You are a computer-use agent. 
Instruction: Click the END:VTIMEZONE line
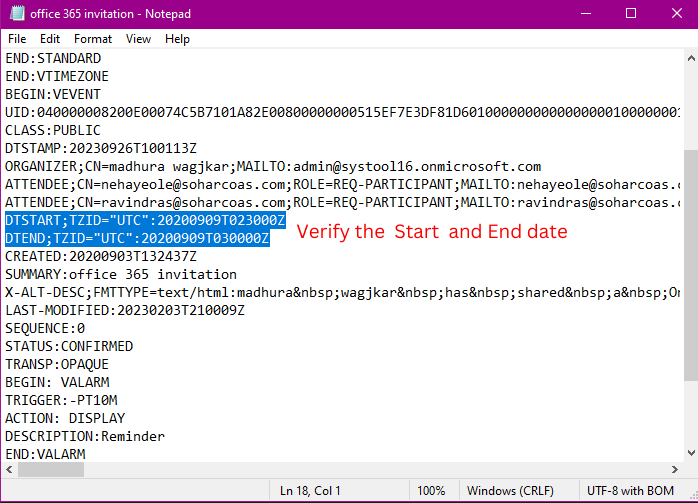(57, 76)
